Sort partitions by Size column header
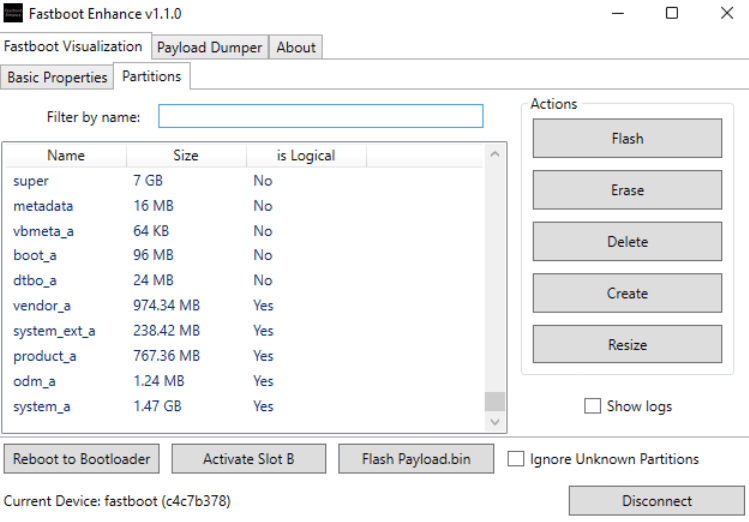Viewport: 749px width, 522px height. [x=186, y=155]
